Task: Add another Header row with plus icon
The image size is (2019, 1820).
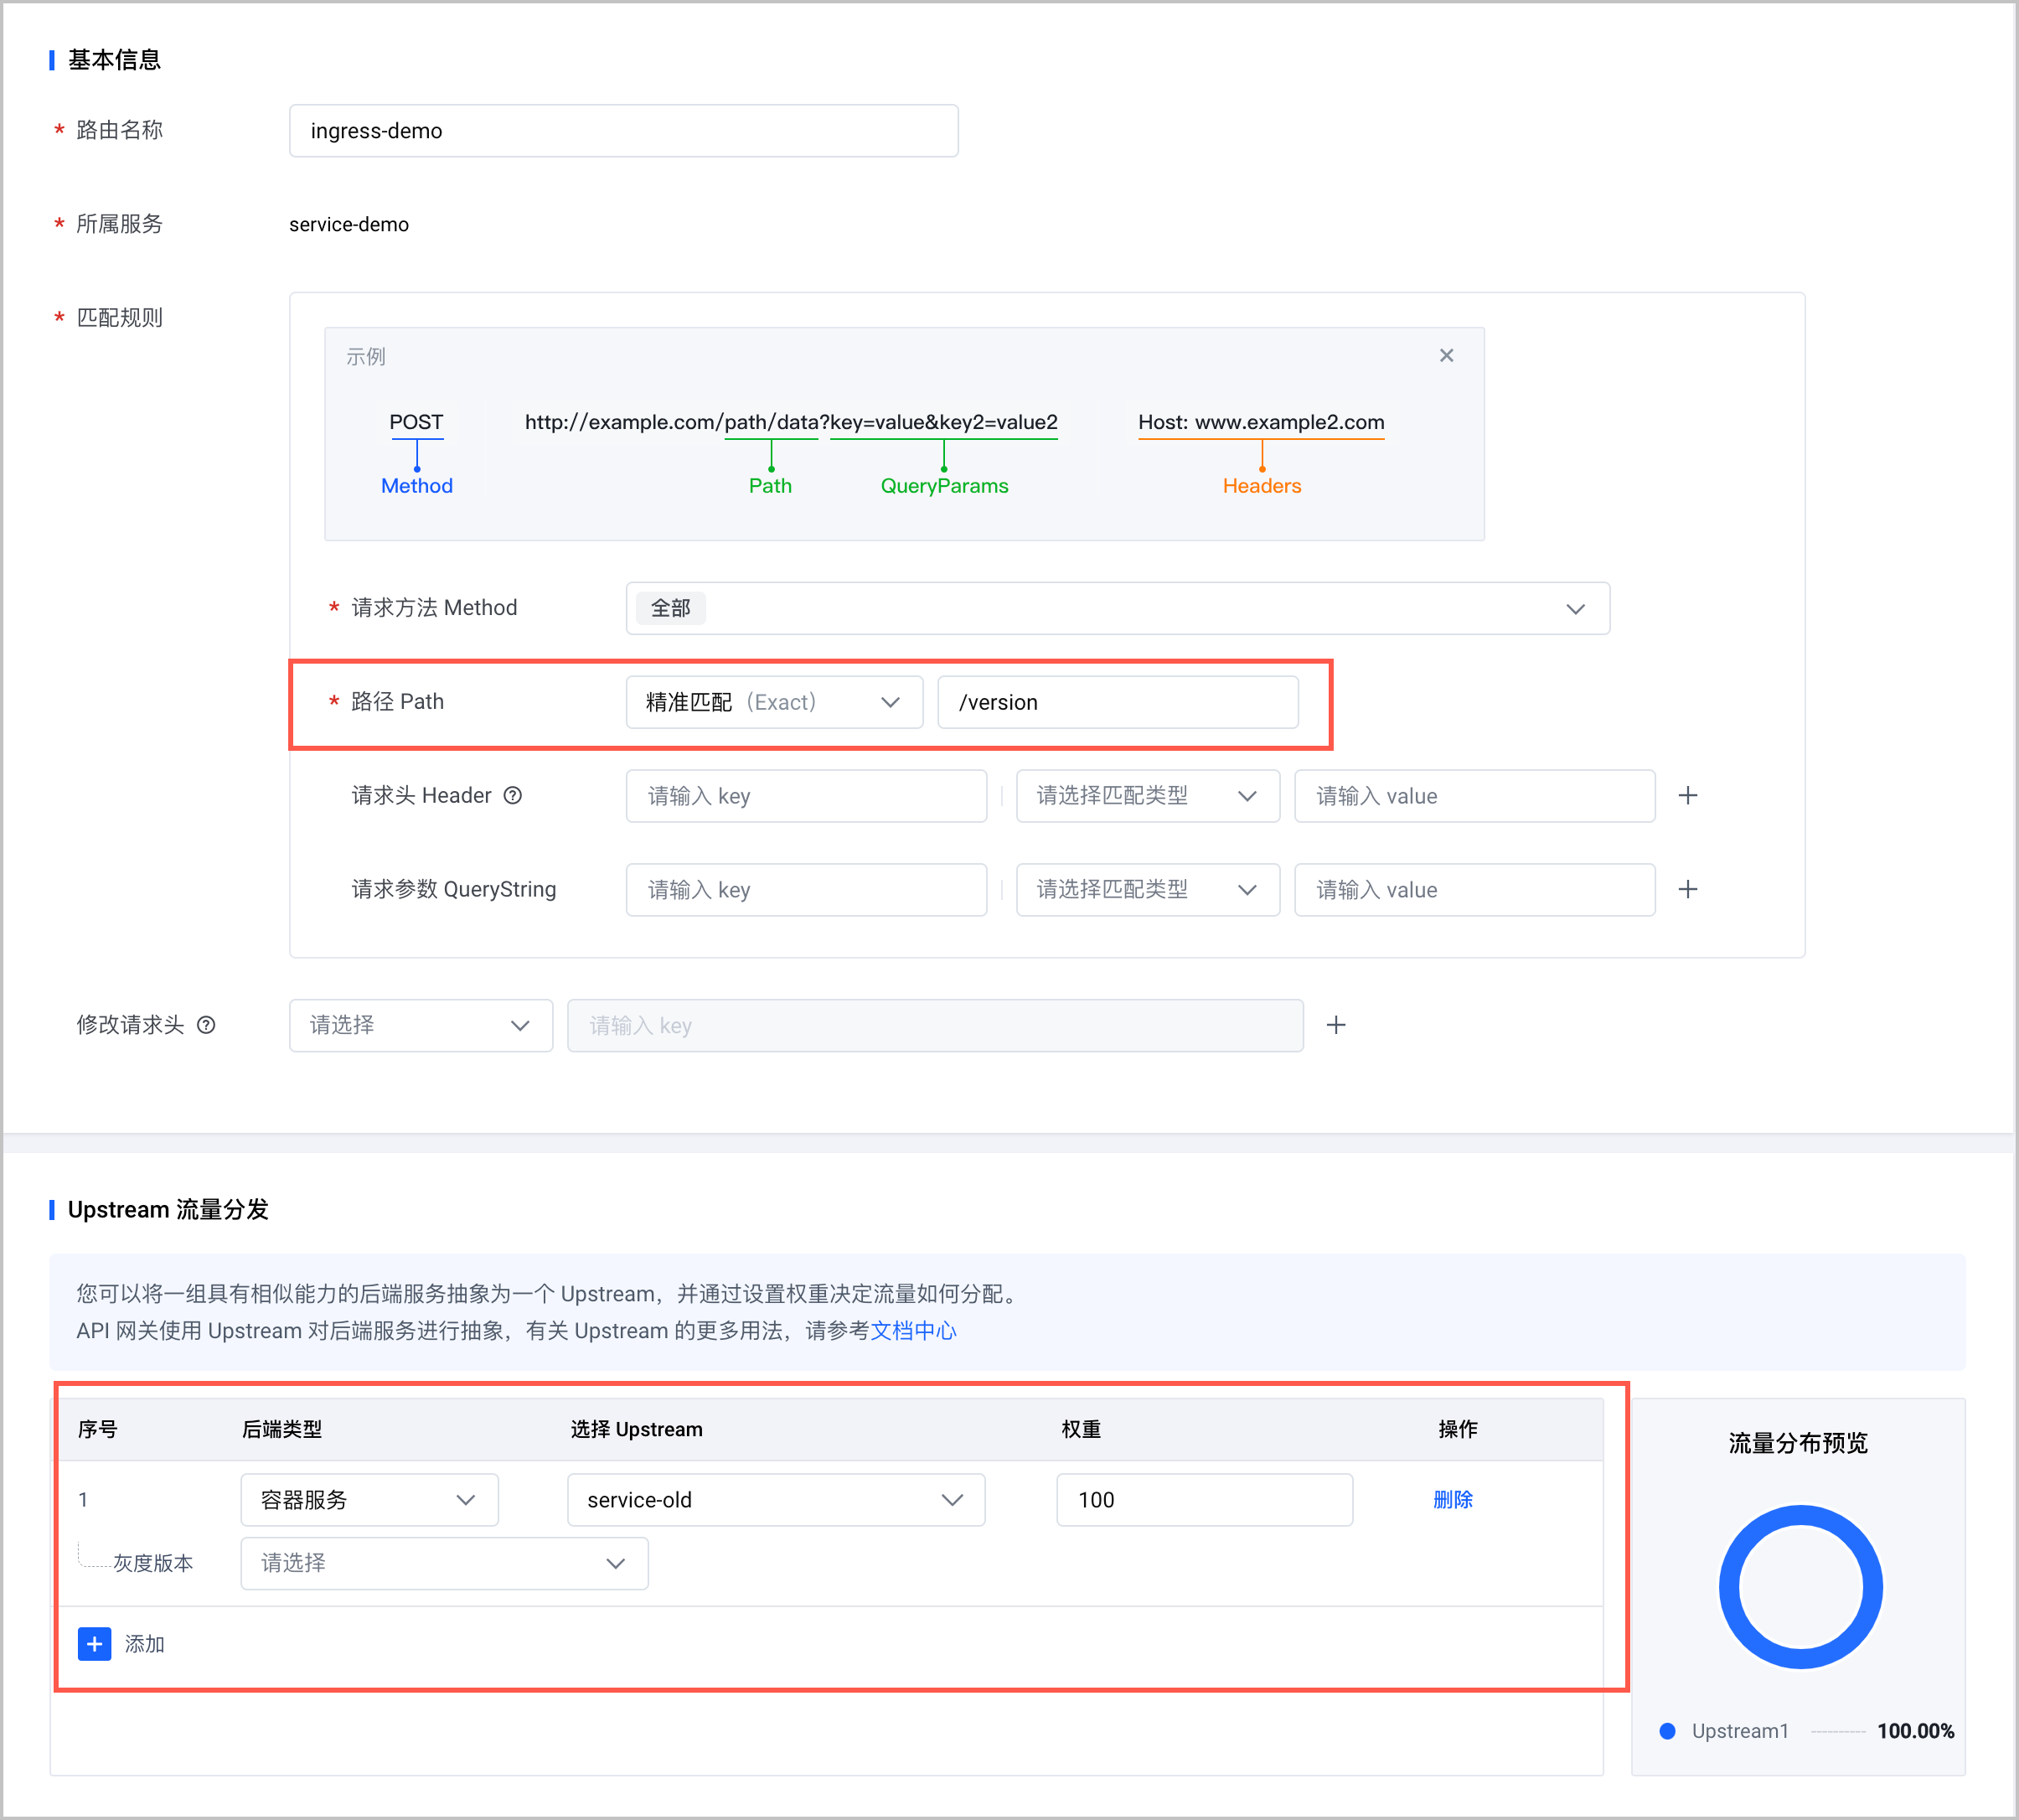Action: pos(1688,795)
